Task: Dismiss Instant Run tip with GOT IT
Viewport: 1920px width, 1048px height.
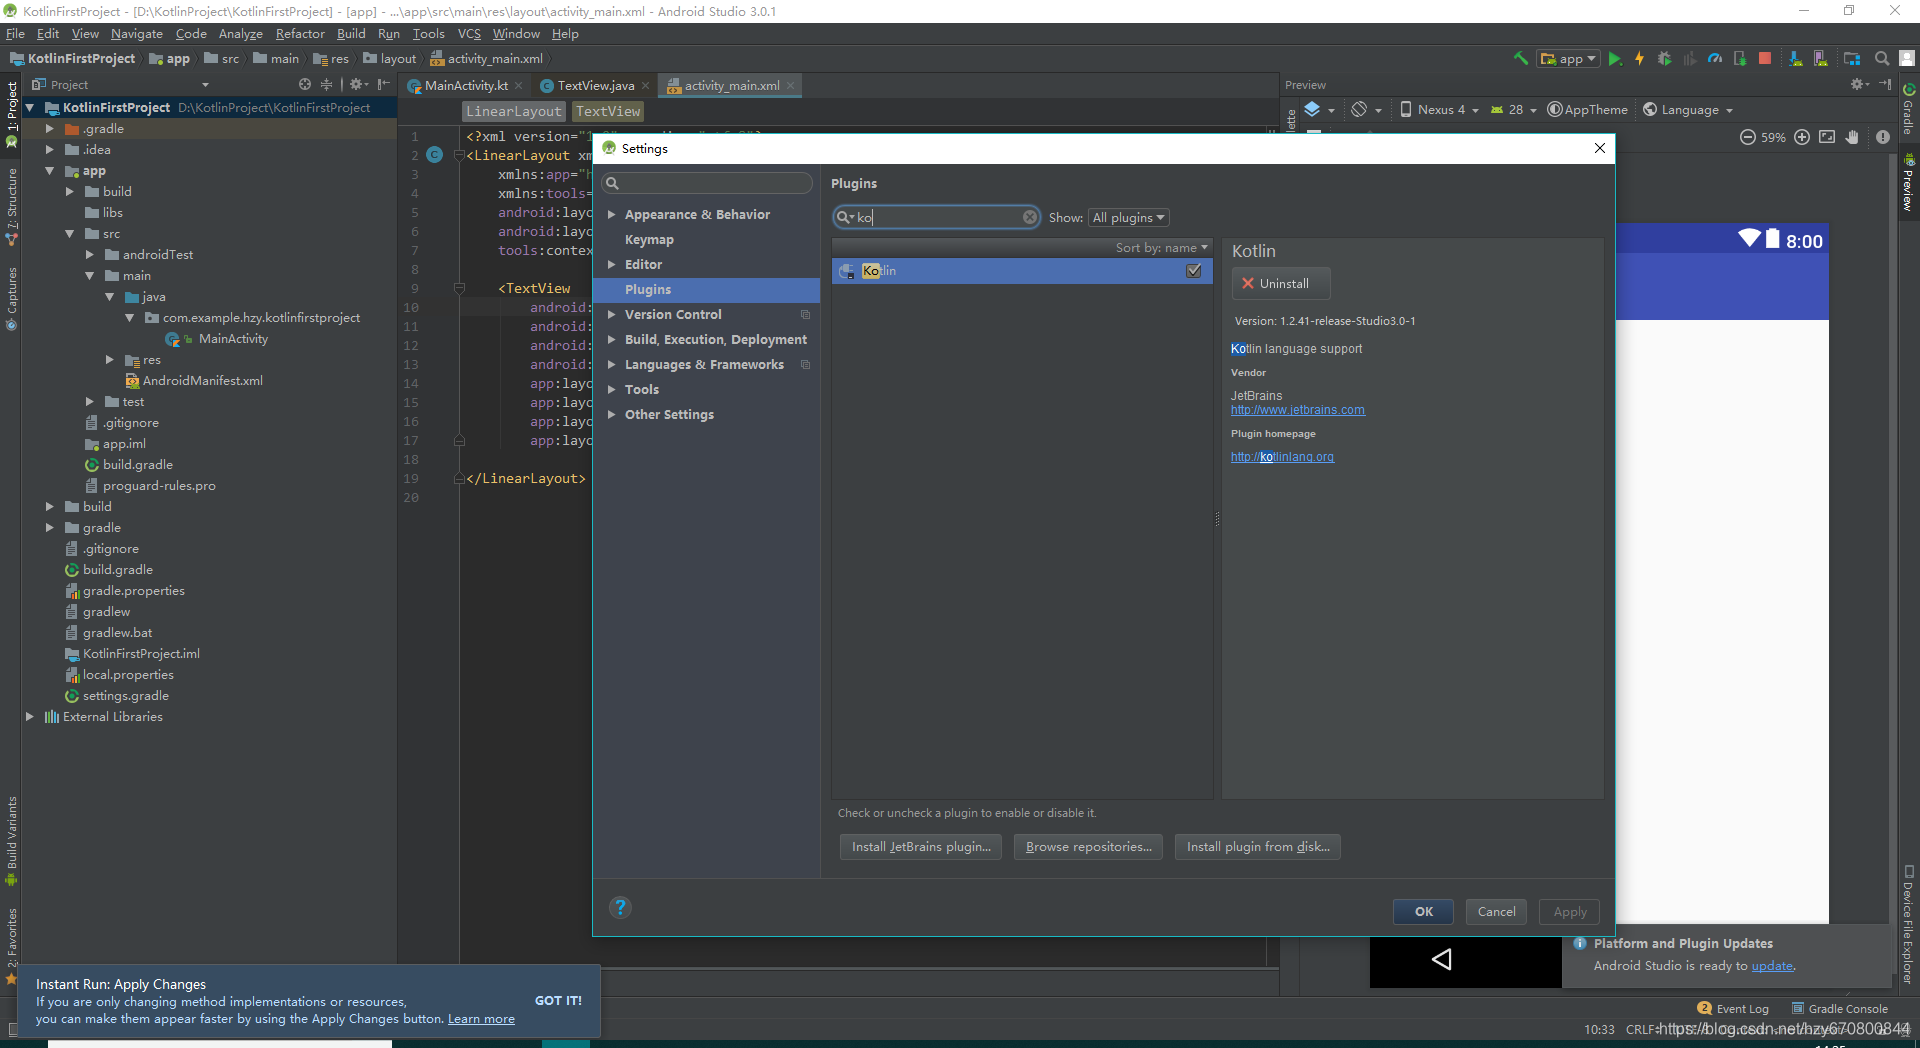Action: point(558,1000)
